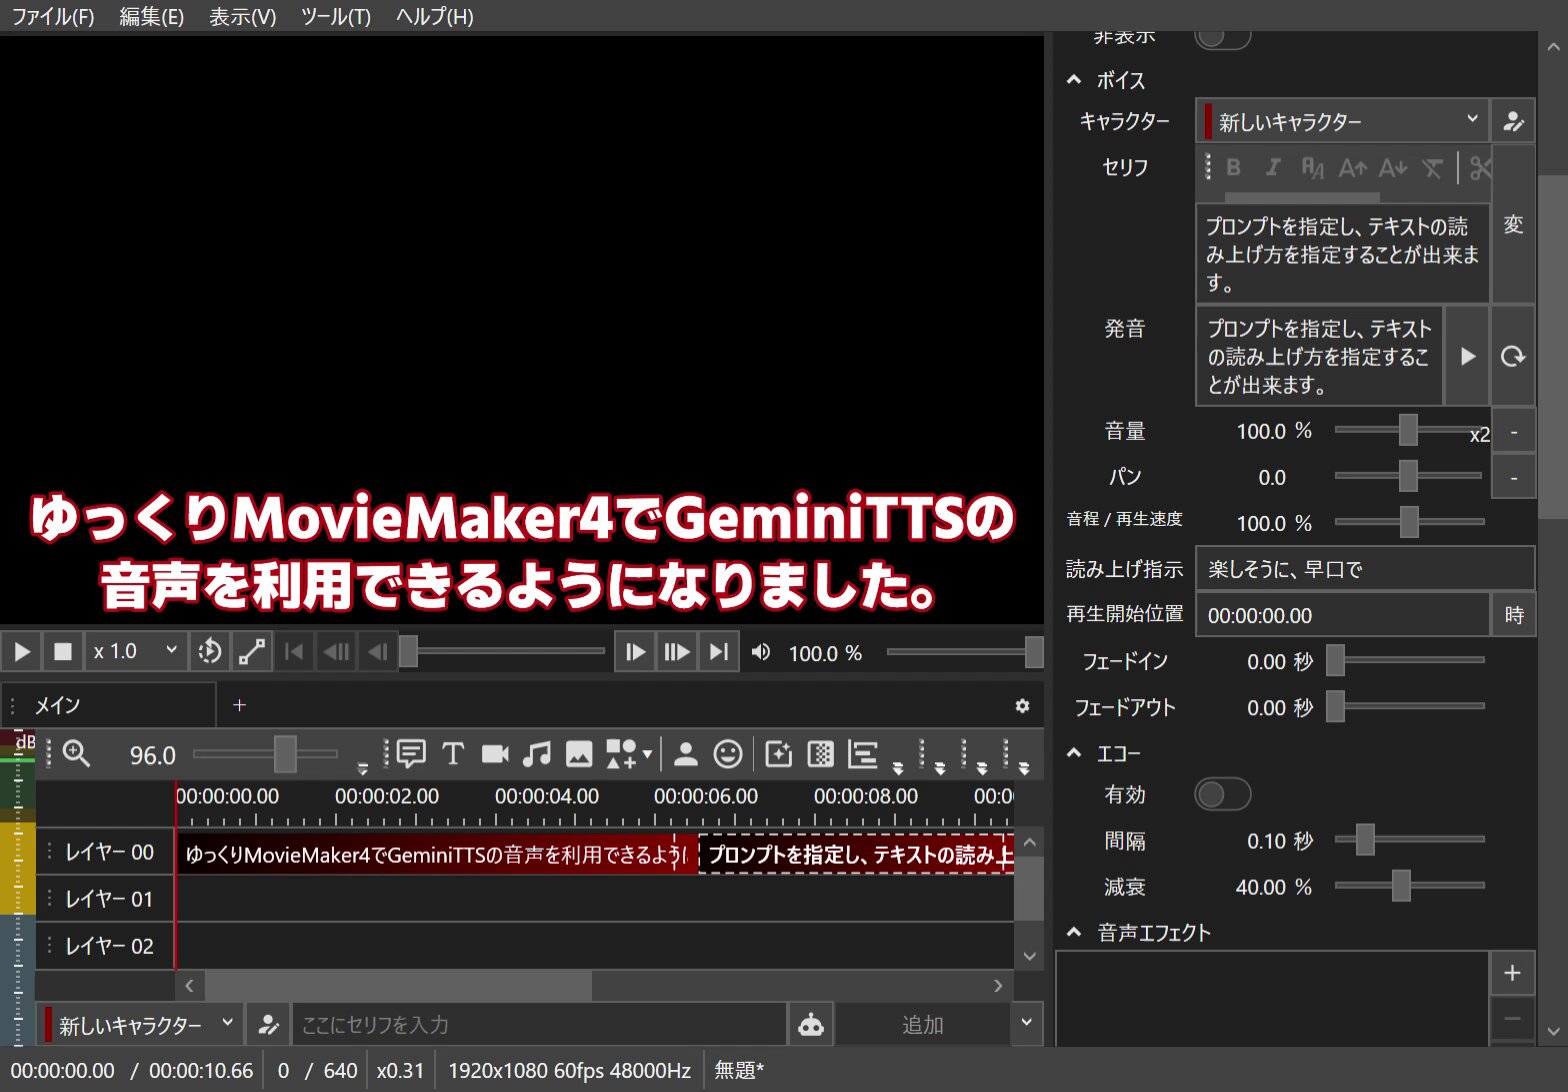The height and width of the screenshot is (1092, 1568).
Task: Open the x 1.0 playback speed dropdown
Action: (135, 652)
